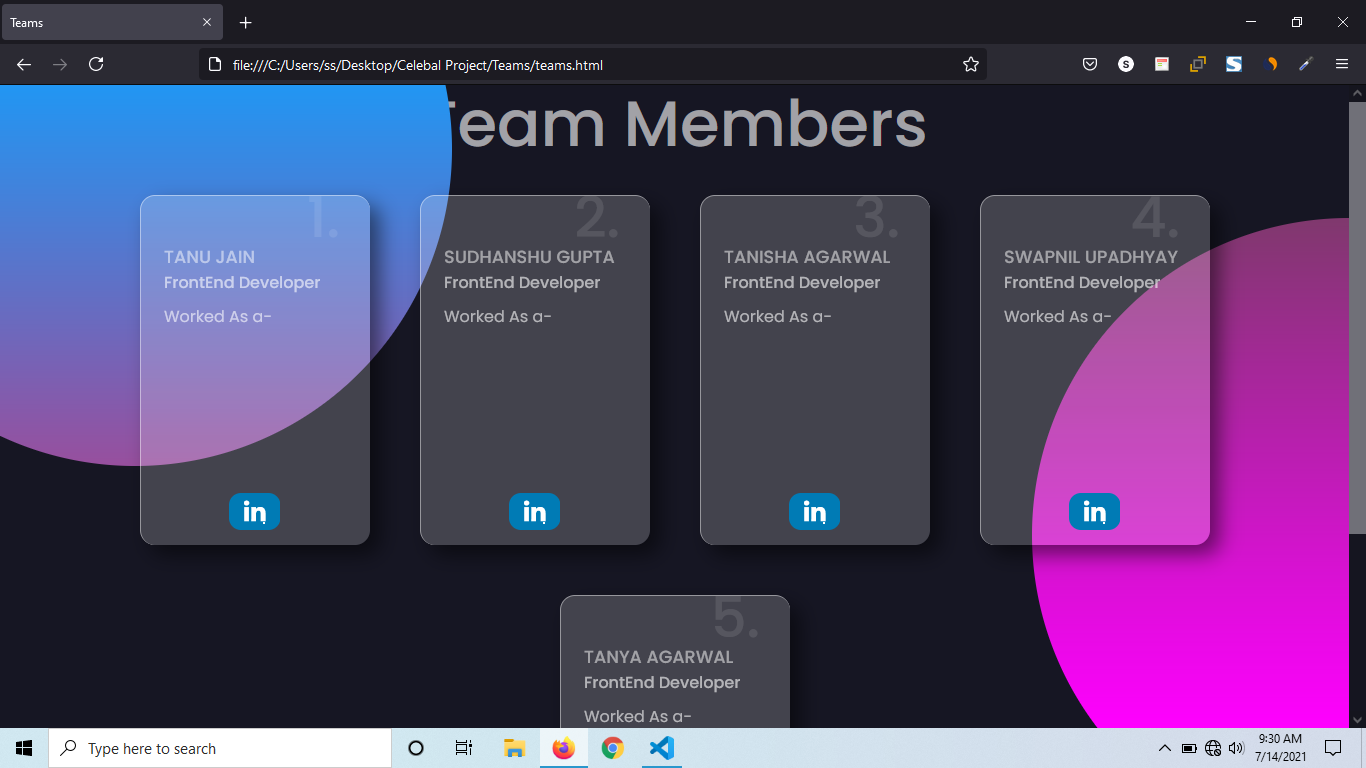Click the TANU JAIN name text

209,257
